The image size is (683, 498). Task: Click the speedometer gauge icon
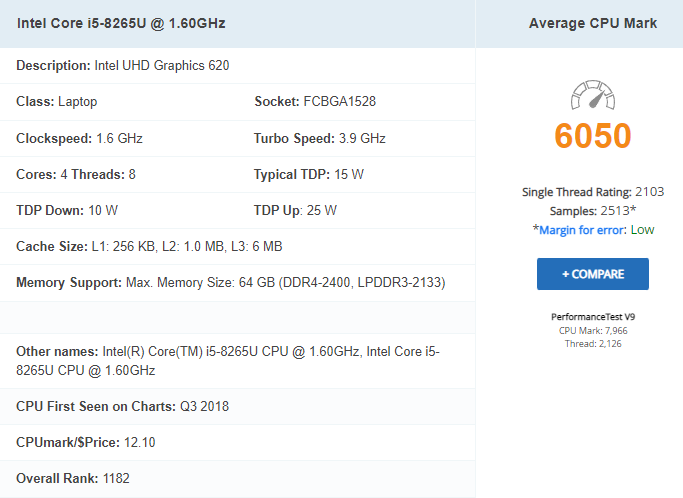point(593,95)
